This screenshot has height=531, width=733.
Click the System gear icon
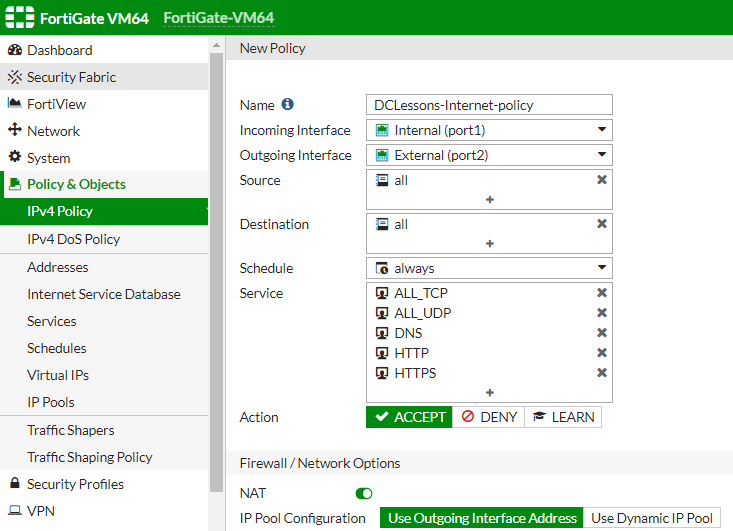click(x=15, y=157)
